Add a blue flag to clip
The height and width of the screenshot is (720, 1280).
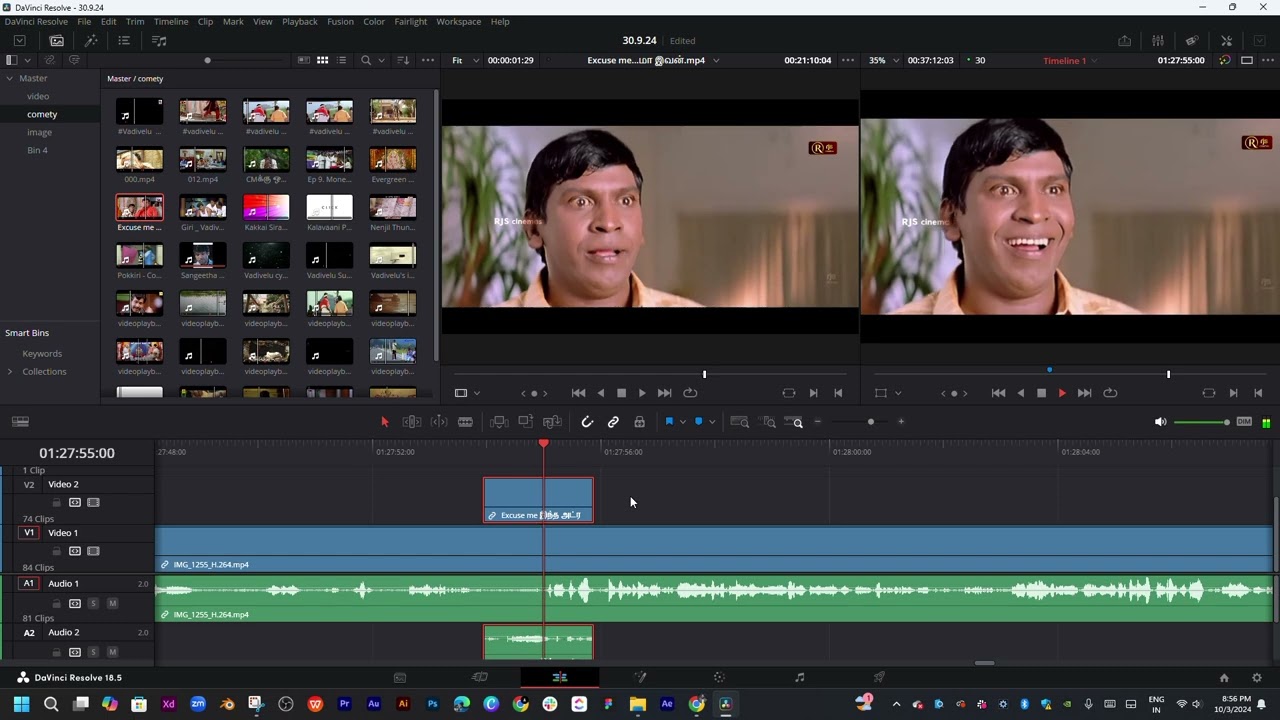click(669, 422)
